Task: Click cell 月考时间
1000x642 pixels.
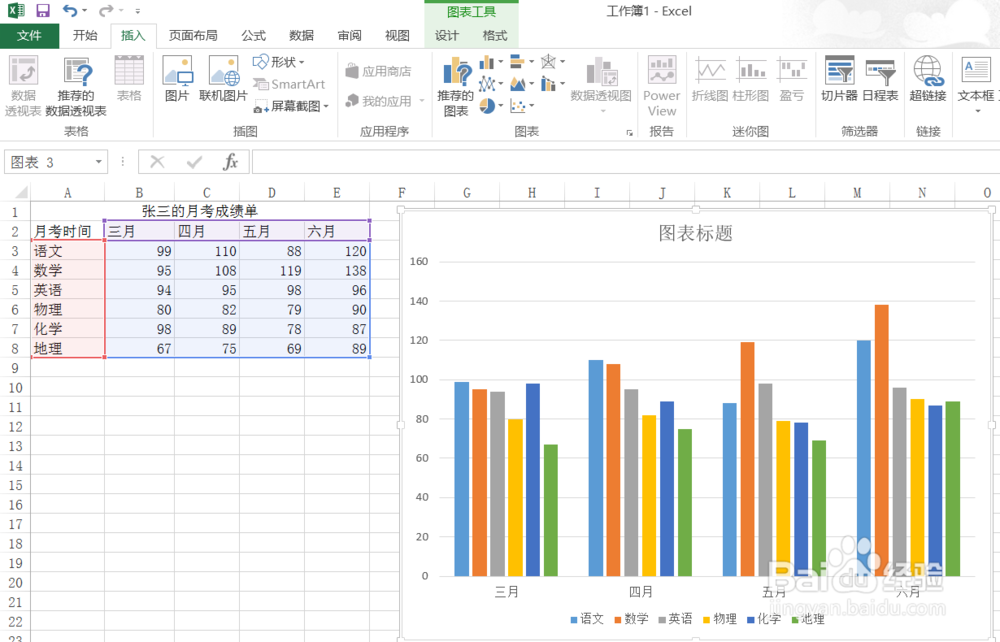Action: point(68,231)
